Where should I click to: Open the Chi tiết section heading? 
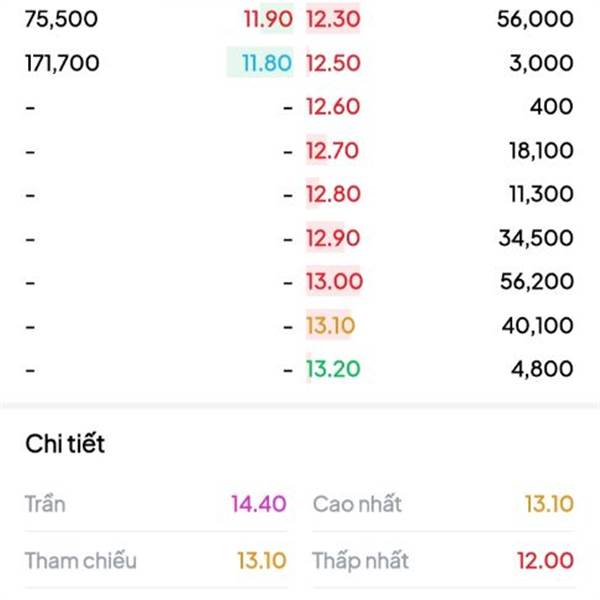[x=65, y=444]
